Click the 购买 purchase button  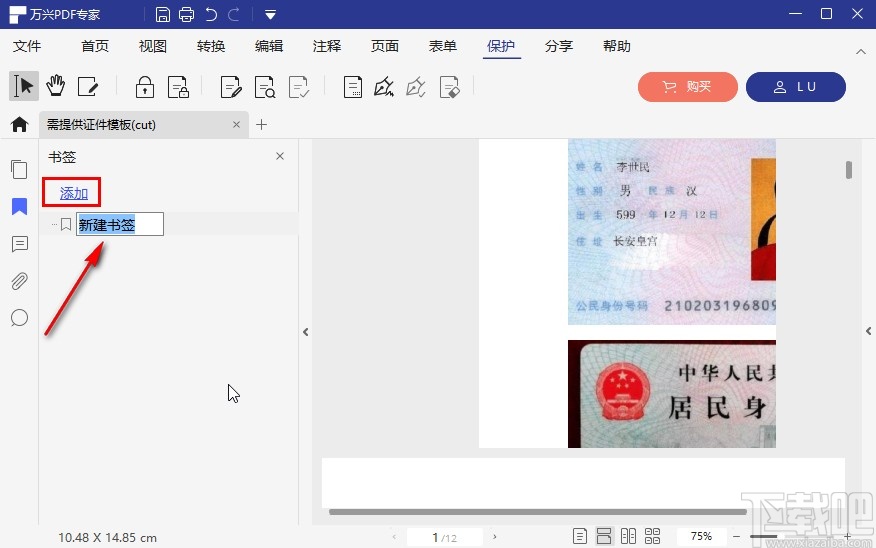point(688,87)
